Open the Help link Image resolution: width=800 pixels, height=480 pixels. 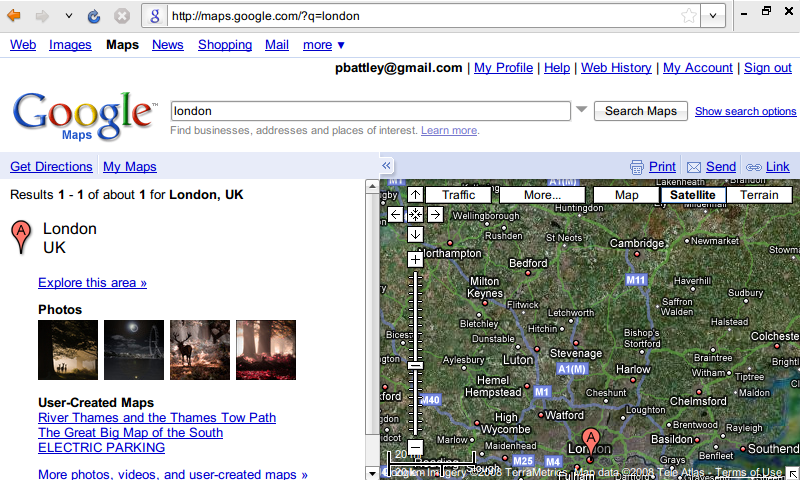click(x=557, y=68)
